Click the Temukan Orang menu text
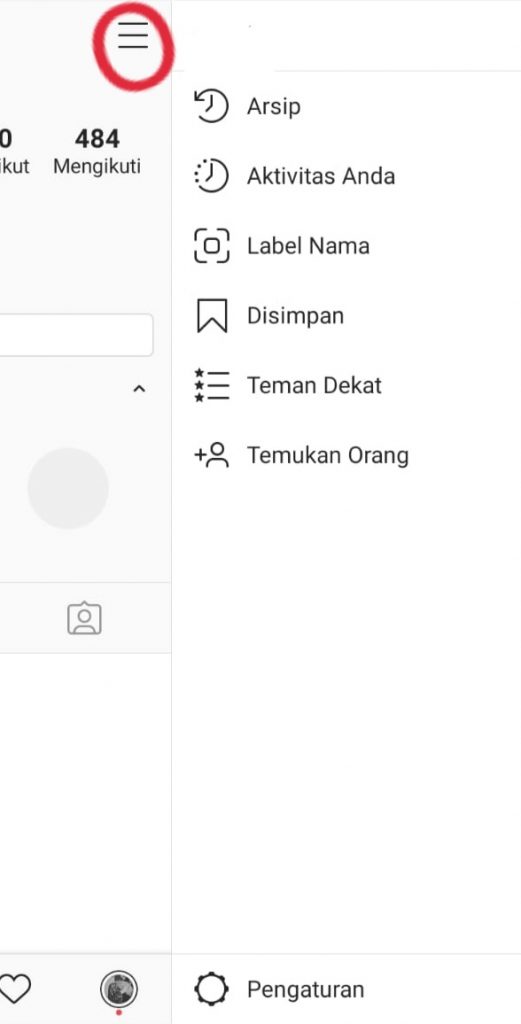The image size is (521, 1024). tap(328, 455)
